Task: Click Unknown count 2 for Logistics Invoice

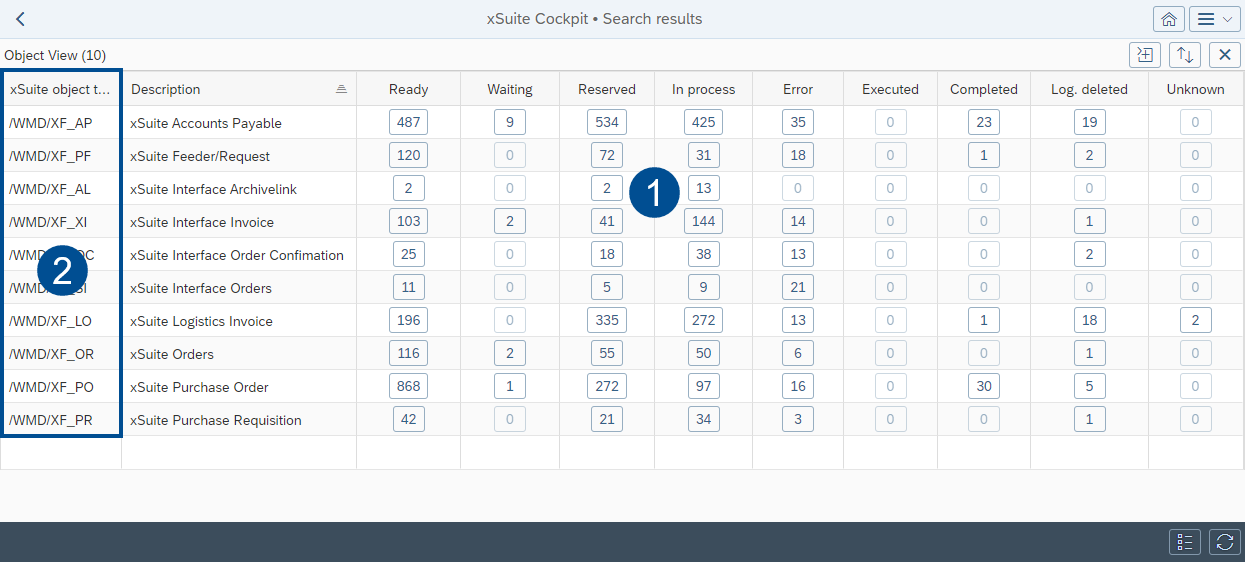Action: 1195,321
